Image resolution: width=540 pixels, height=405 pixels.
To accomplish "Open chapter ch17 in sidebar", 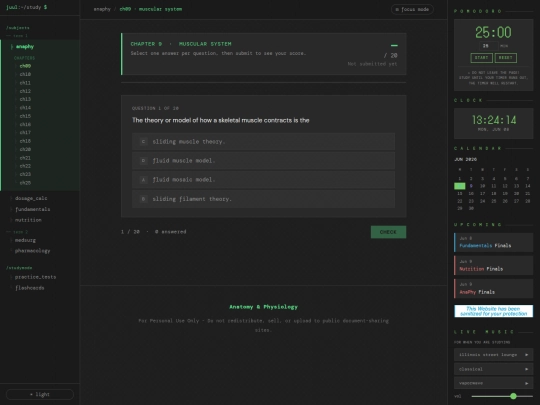I will [x=25, y=133].
